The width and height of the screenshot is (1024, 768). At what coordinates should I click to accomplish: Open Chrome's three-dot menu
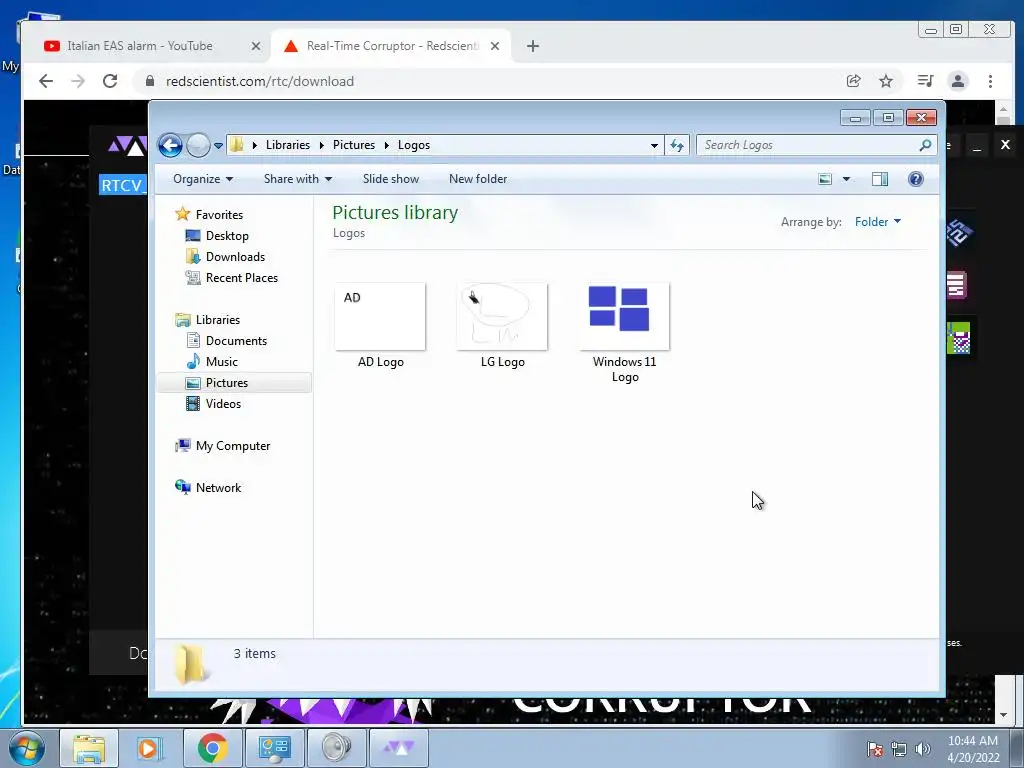(990, 81)
